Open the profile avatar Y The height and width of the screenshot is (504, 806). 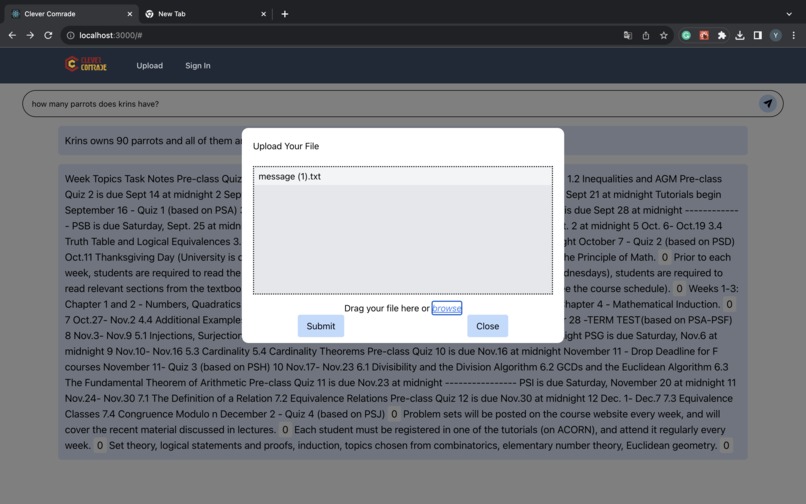(776, 35)
